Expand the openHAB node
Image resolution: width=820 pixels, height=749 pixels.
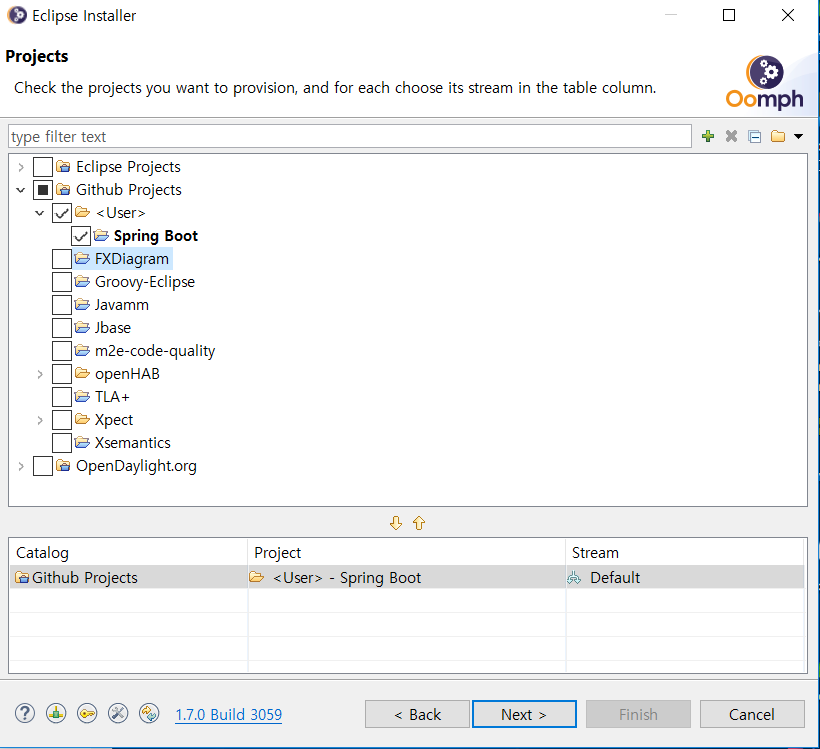[40, 374]
